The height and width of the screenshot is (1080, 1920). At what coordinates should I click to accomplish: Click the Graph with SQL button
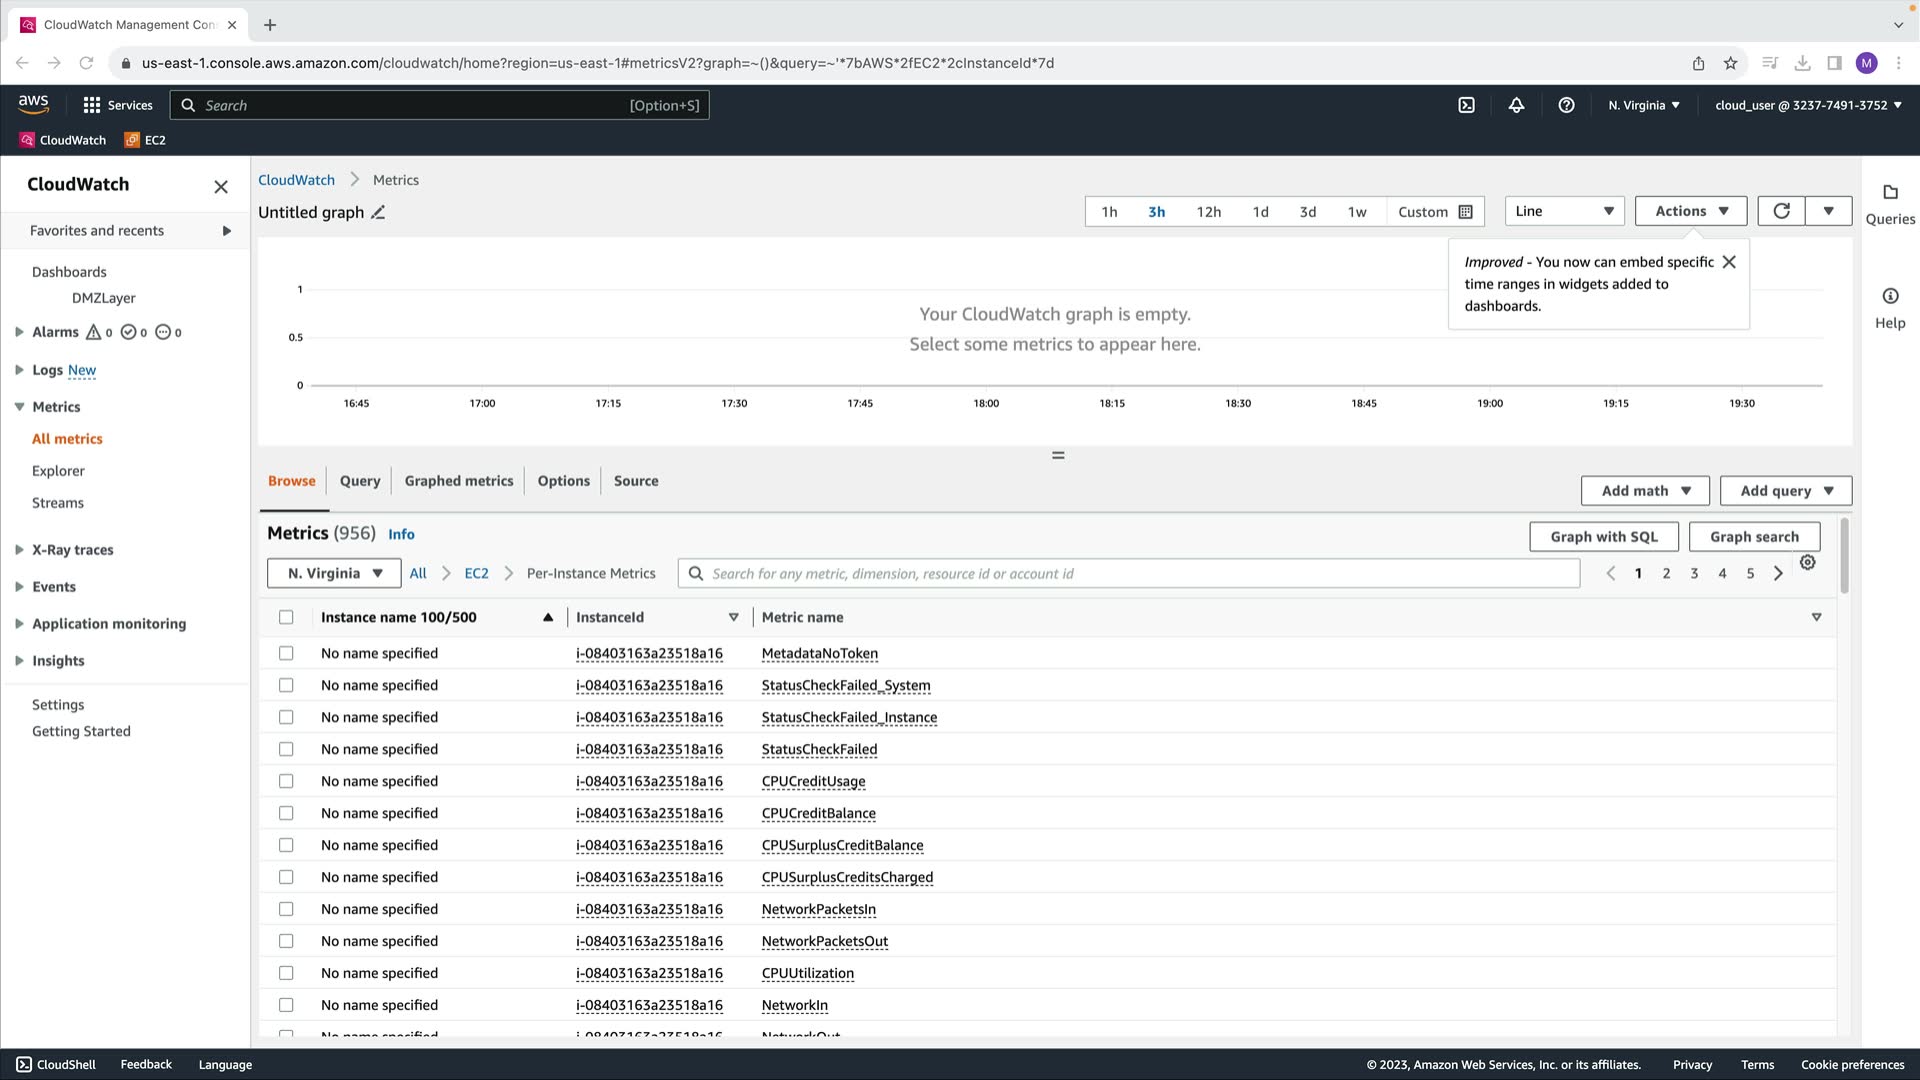pos(1603,537)
